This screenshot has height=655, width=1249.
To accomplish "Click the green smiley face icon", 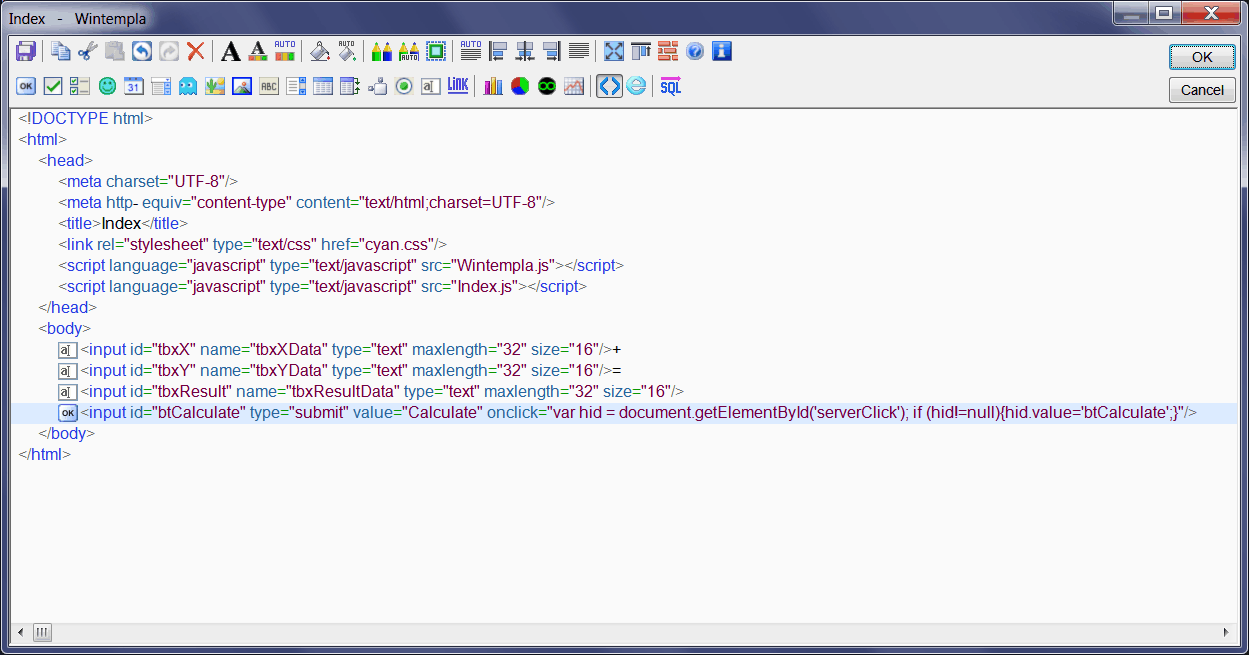I will click(x=107, y=86).
